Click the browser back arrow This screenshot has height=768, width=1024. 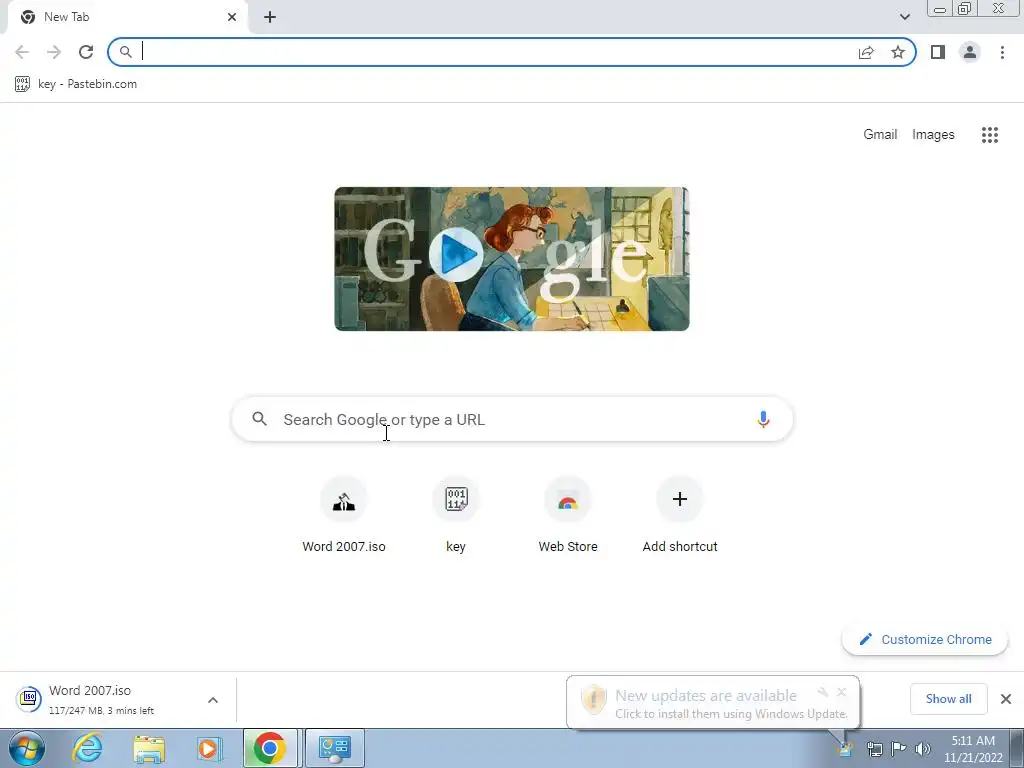point(22,52)
